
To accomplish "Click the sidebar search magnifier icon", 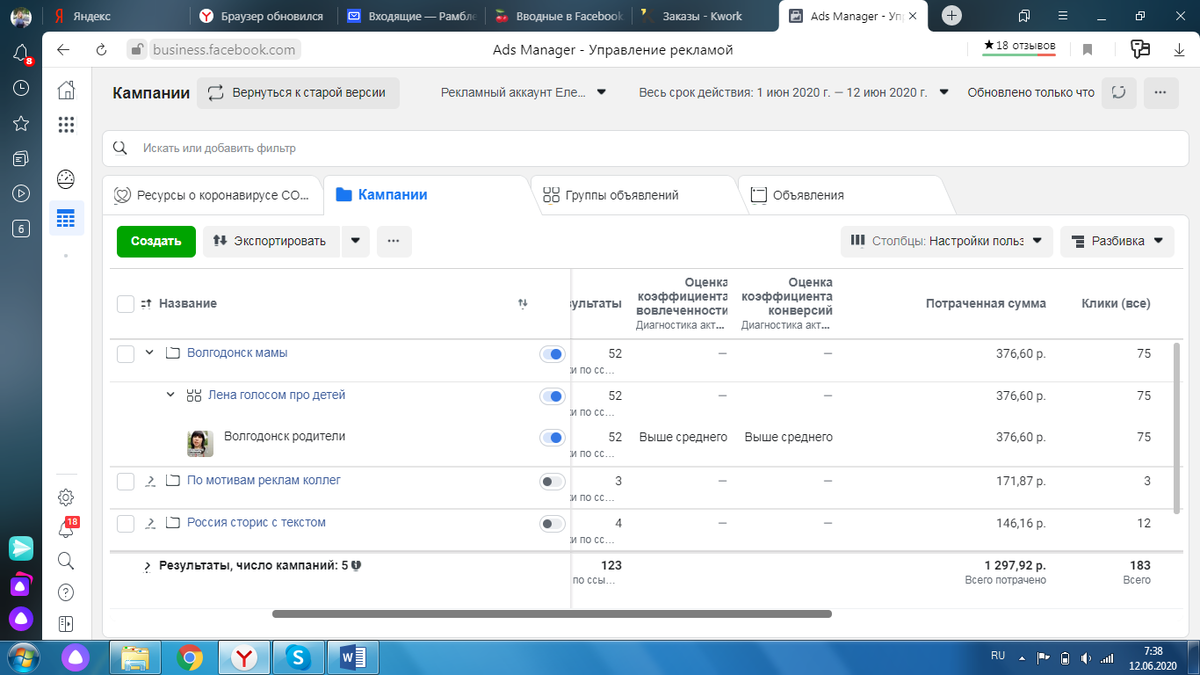I will (66, 560).
